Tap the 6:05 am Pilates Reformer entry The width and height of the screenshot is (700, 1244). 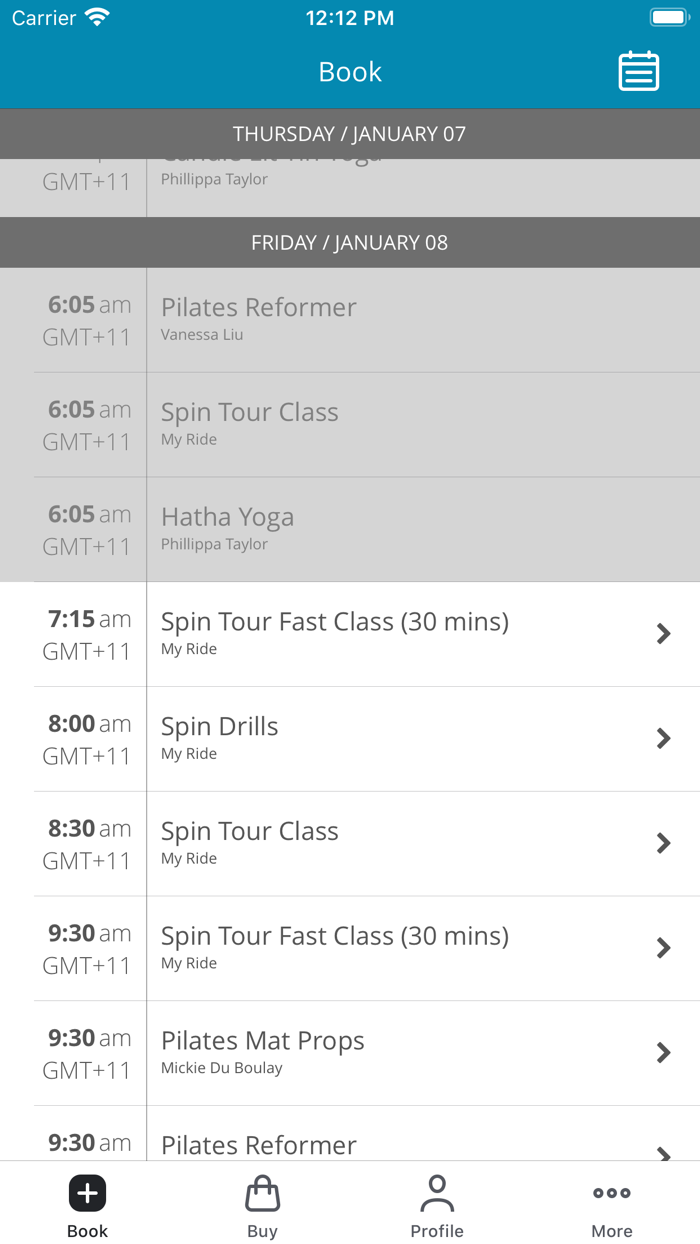(350, 319)
